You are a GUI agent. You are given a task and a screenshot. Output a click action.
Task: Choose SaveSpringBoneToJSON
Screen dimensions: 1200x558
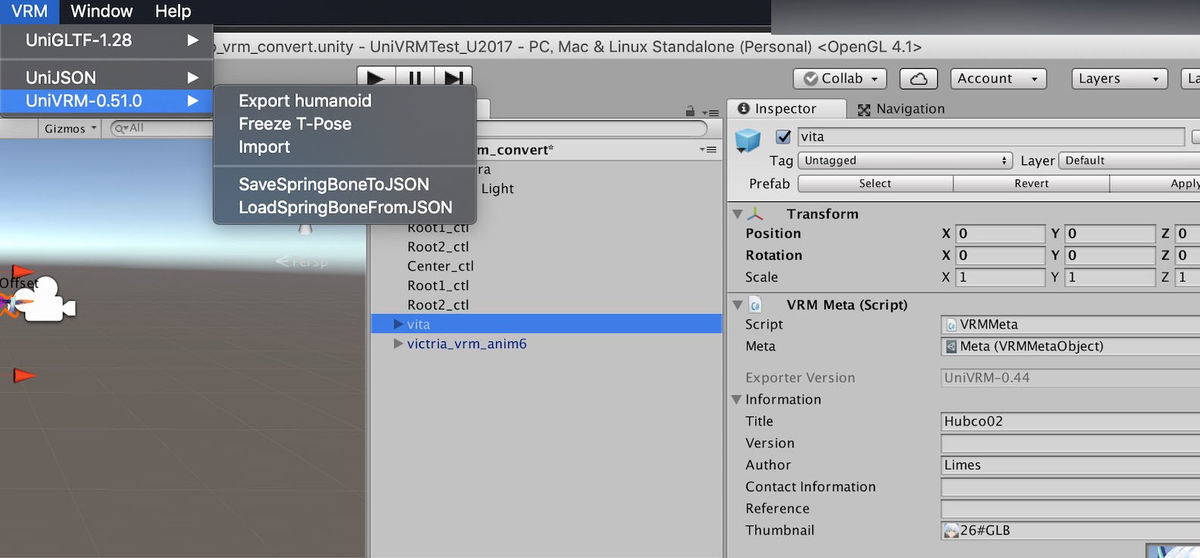pos(334,184)
